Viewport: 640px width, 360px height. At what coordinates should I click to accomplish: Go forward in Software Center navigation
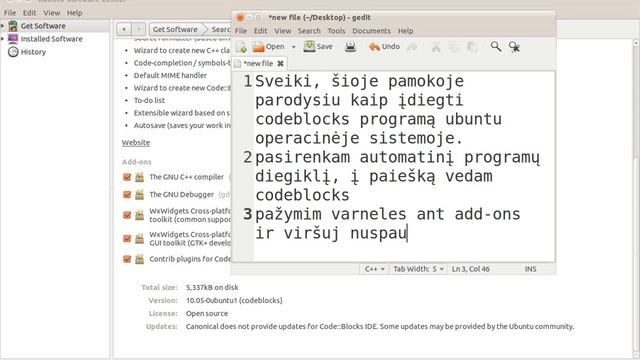click(138, 29)
